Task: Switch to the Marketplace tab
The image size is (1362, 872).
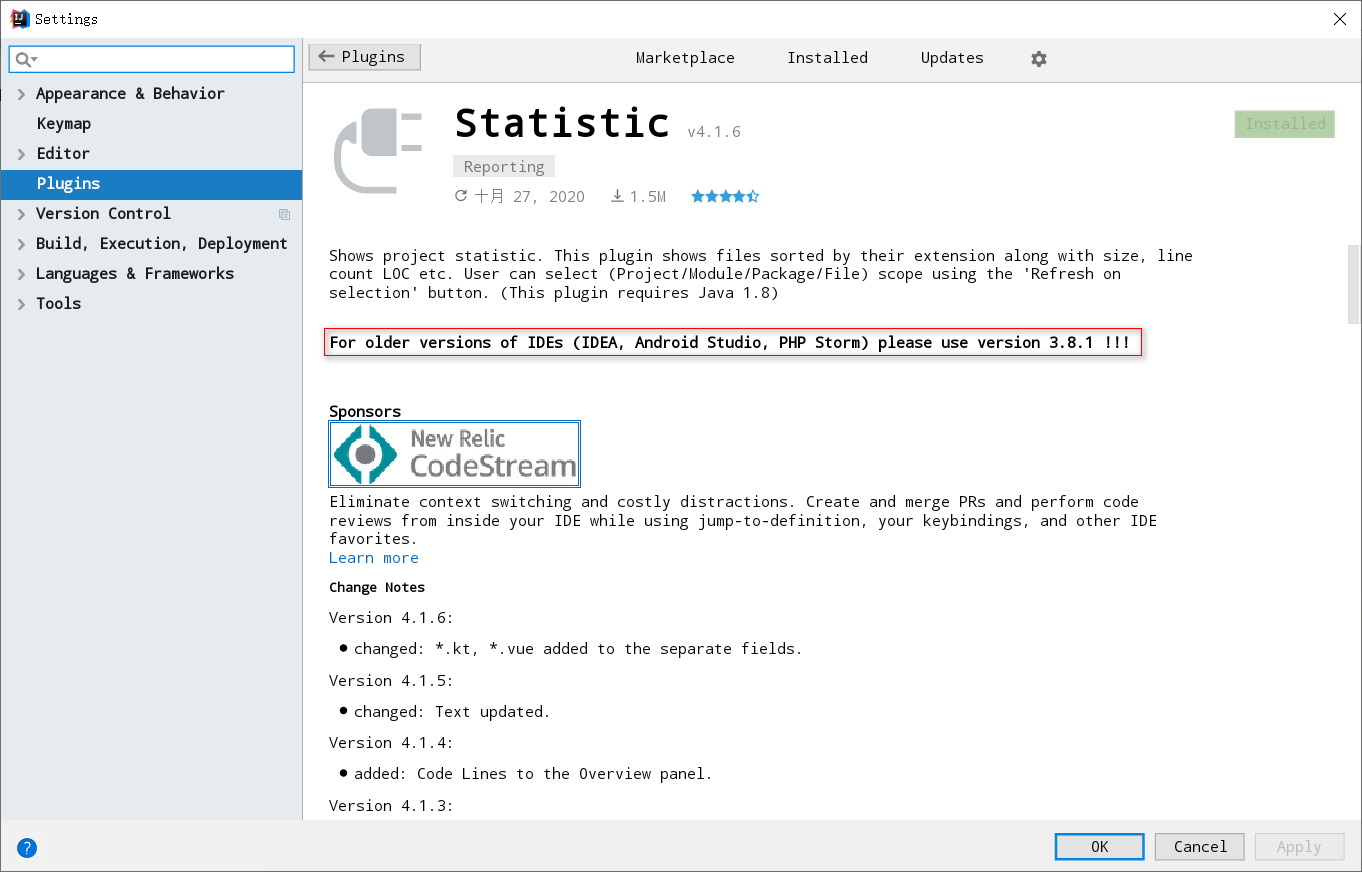Action: point(685,58)
